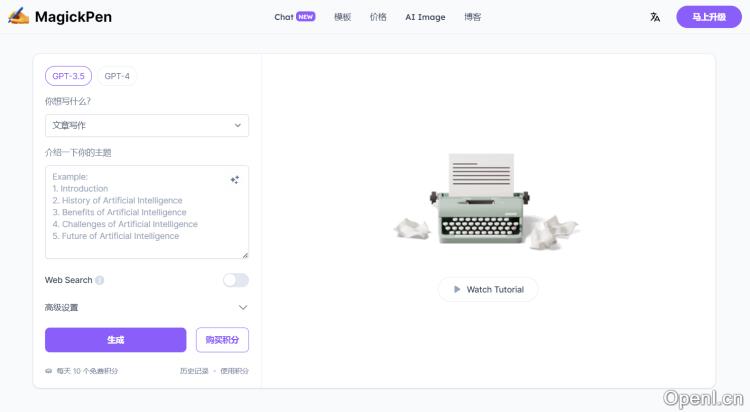Click the purple 生成 generate button
Image resolution: width=750 pixels, height=412 pixels.
[x=116, y=340]
